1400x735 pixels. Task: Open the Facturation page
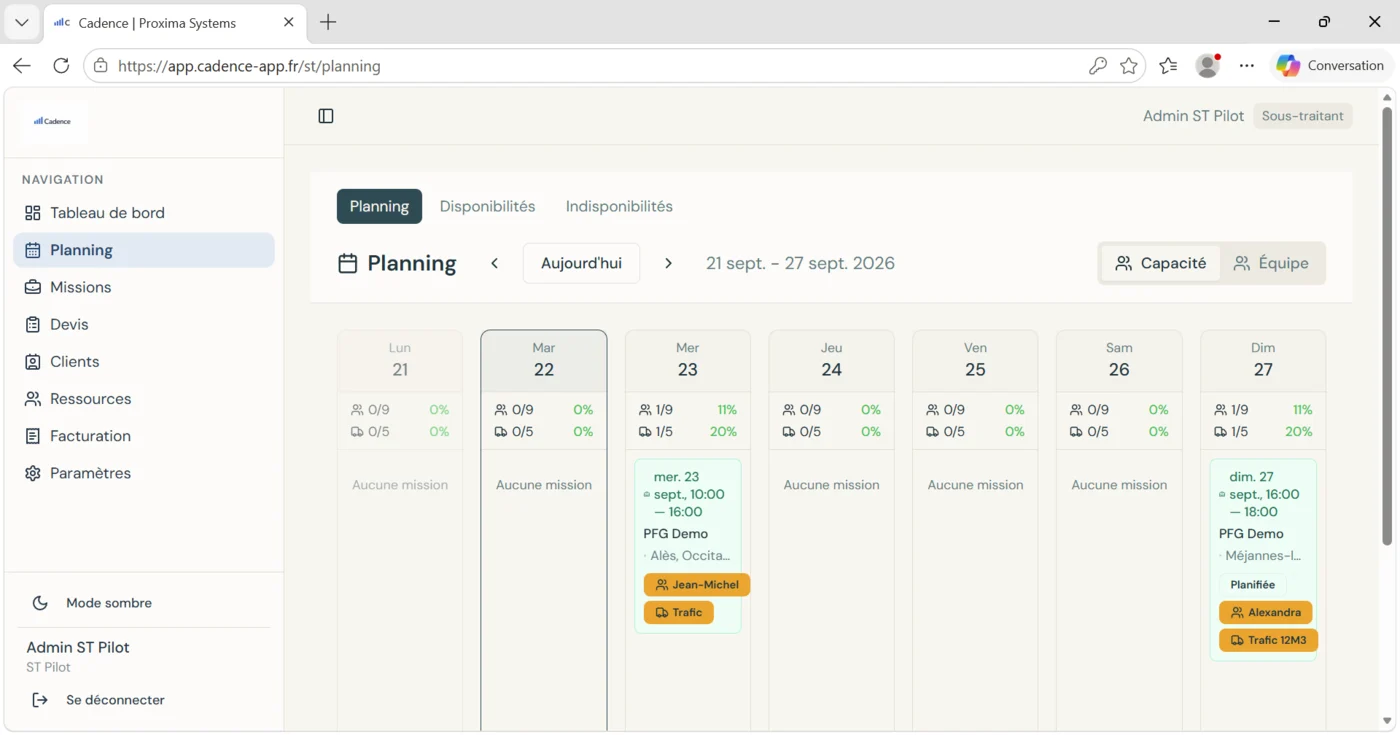(144, 436)
